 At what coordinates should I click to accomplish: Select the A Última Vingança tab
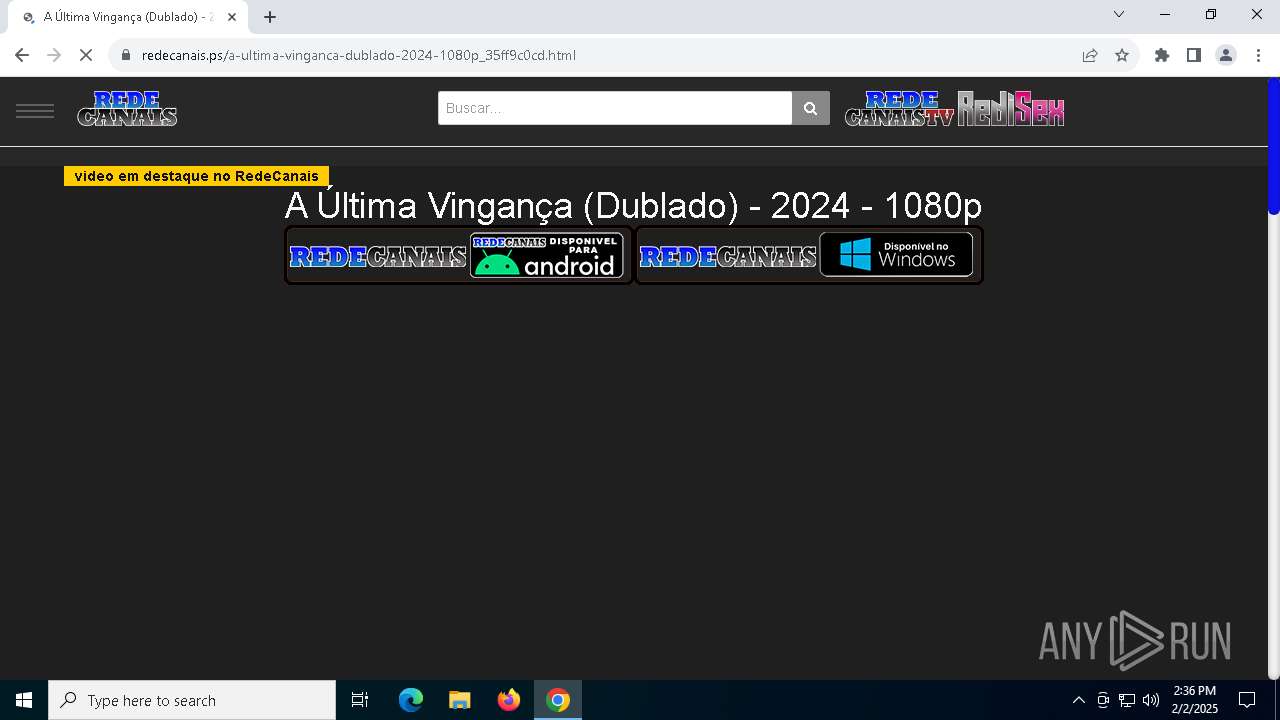(x=128, y=17)
